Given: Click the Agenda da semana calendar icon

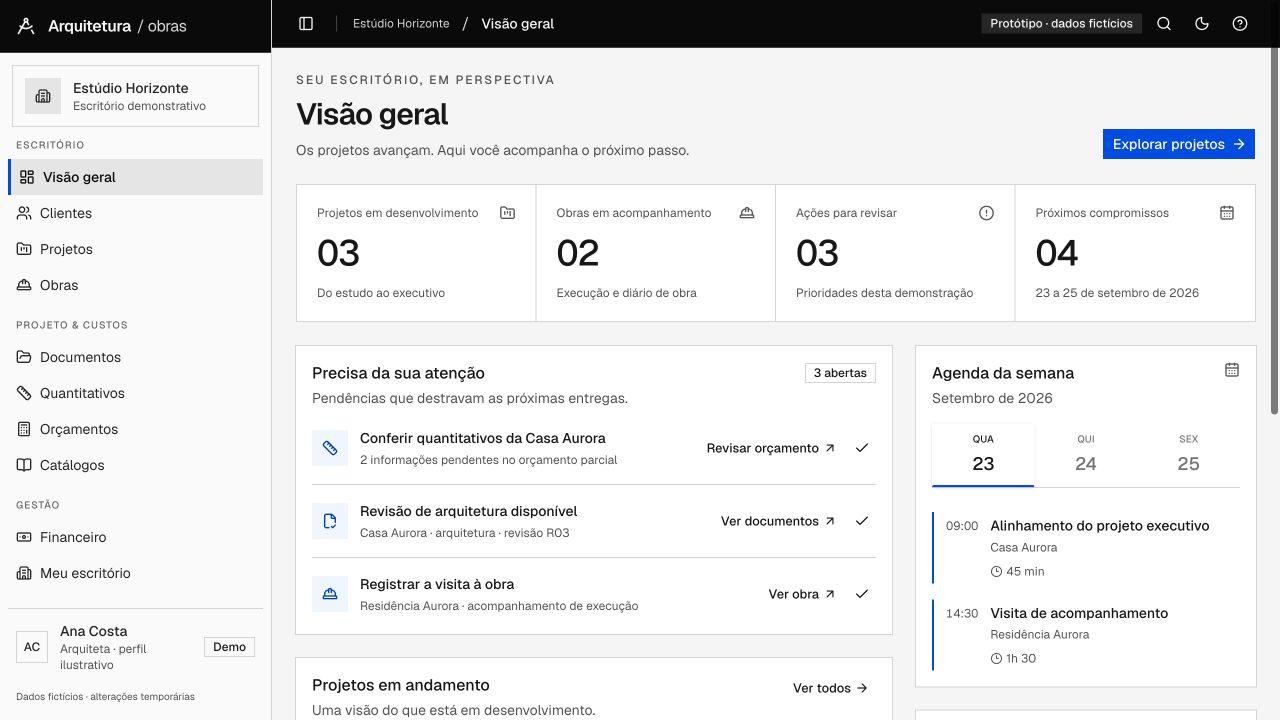Looking at the screenshot, I should coord(1232,370).
